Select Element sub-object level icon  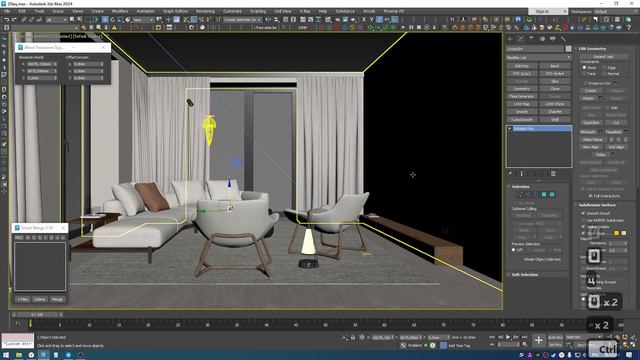click(x=552, y=195)
